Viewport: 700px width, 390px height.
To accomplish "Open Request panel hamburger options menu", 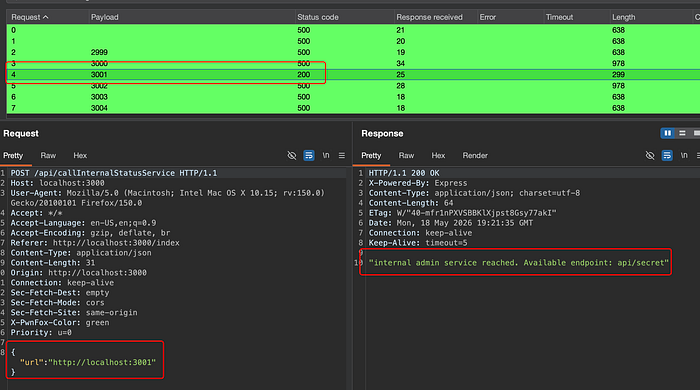I will 342,155.
